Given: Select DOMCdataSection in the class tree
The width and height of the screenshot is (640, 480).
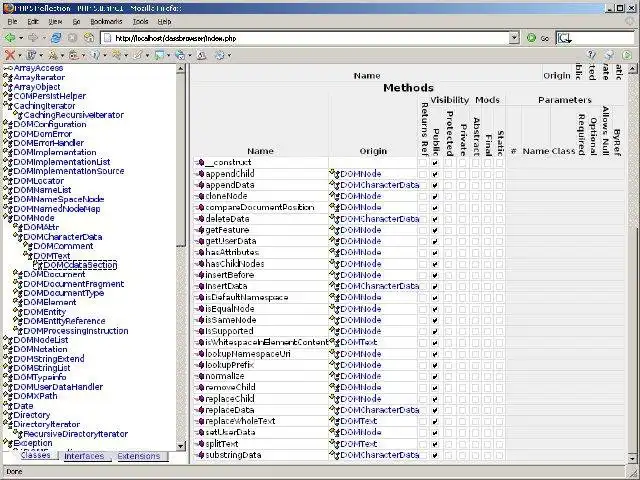Looking at the screenshot, I should coord(80,265).
